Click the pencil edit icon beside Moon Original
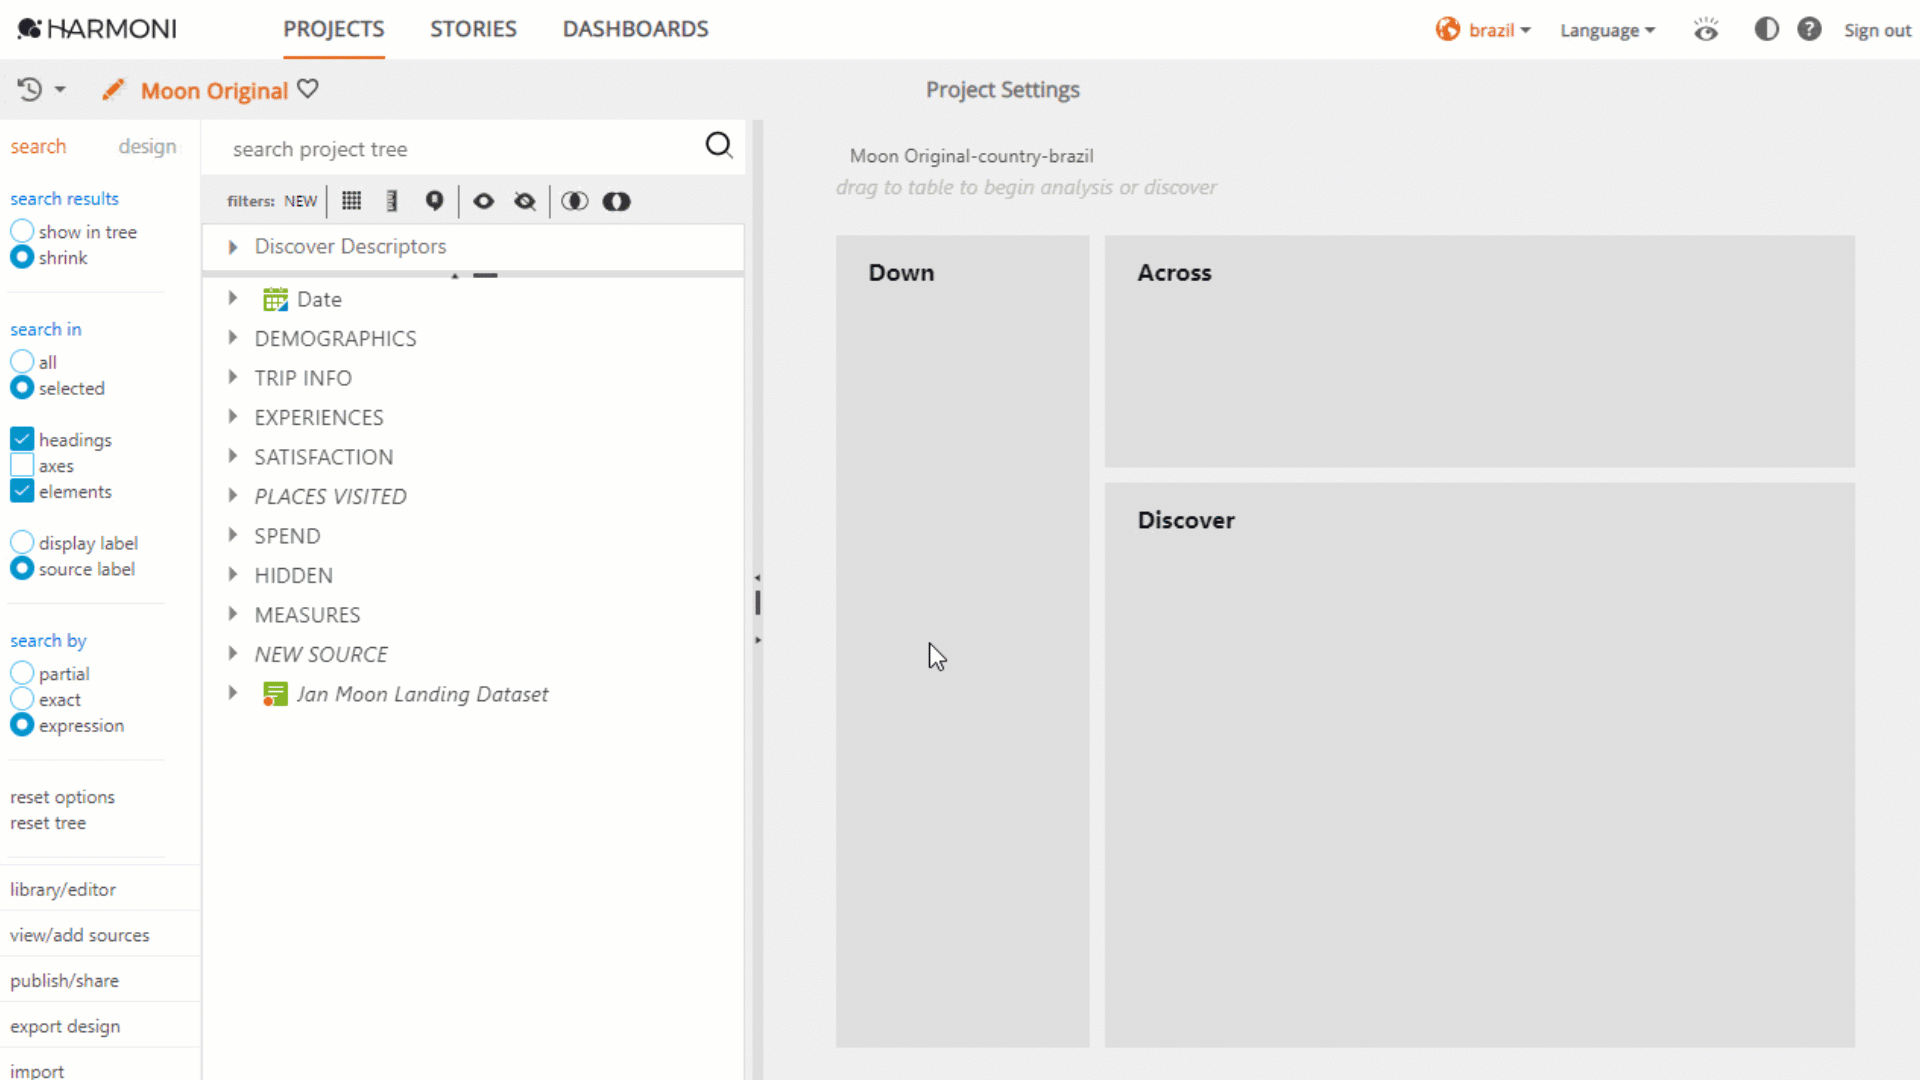This screenshot has height=1080, width=1920. (x=113, y=89)
